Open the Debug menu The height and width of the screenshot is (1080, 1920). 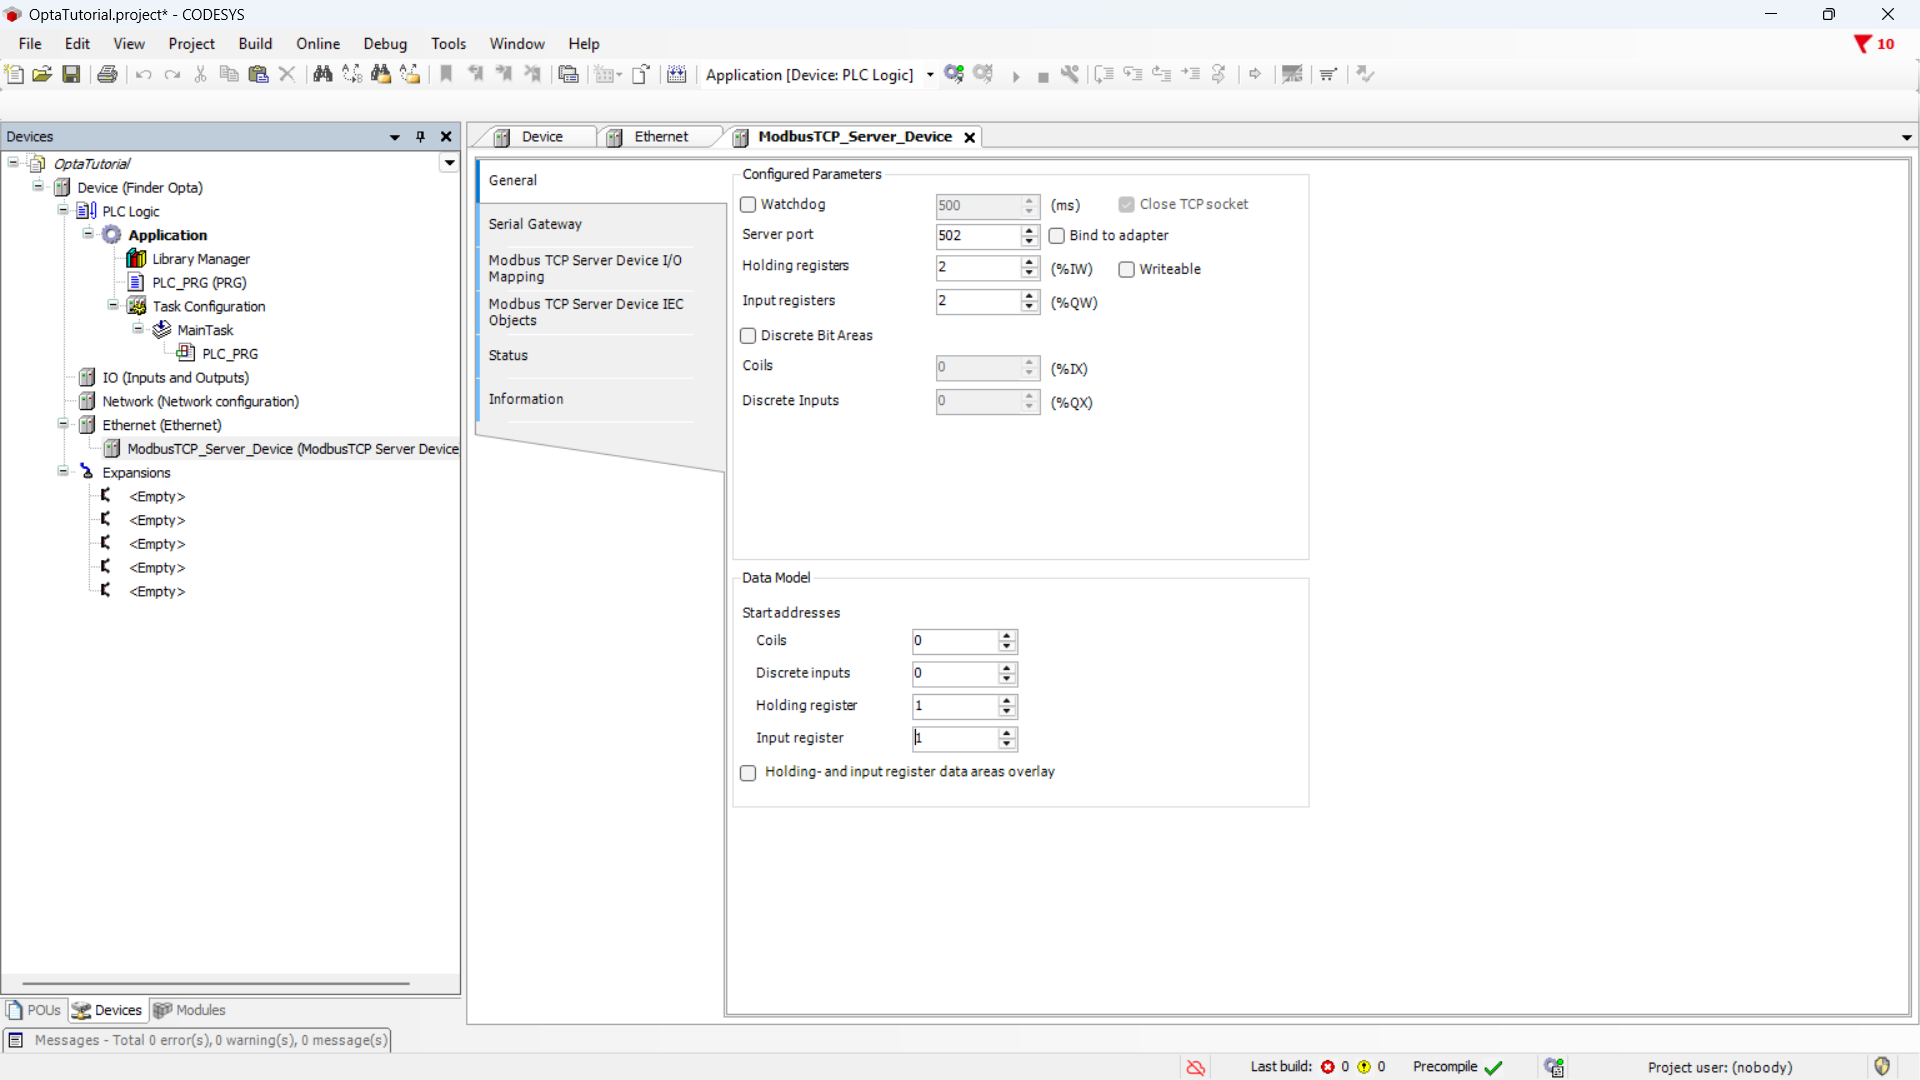[x=385, y=43]
